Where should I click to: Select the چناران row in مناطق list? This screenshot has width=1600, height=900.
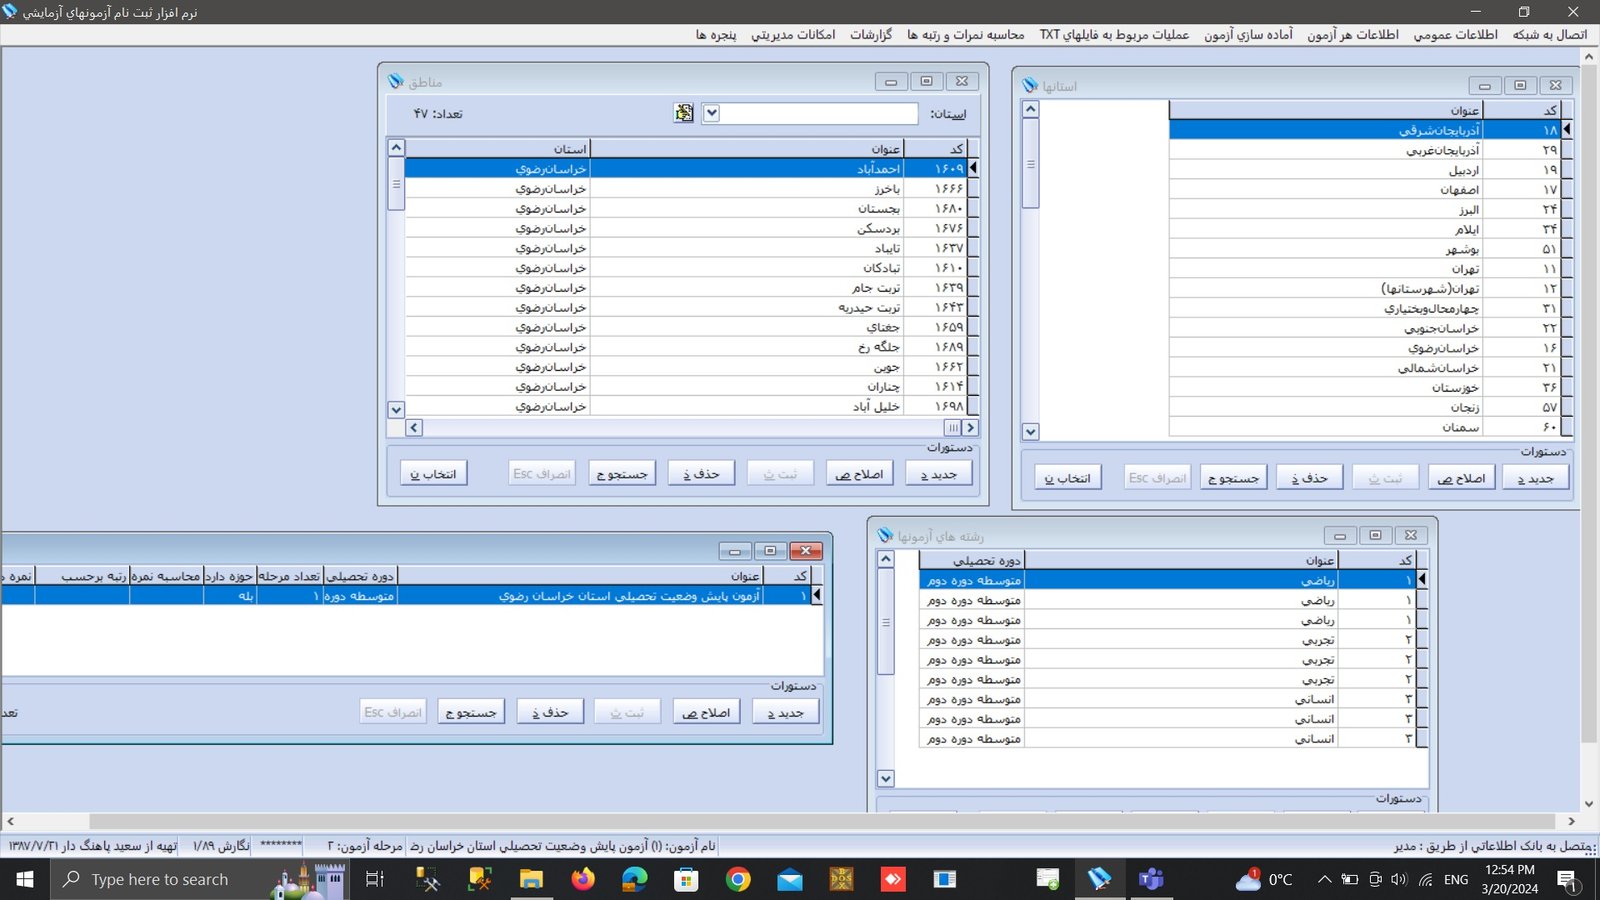pos(686,386)
